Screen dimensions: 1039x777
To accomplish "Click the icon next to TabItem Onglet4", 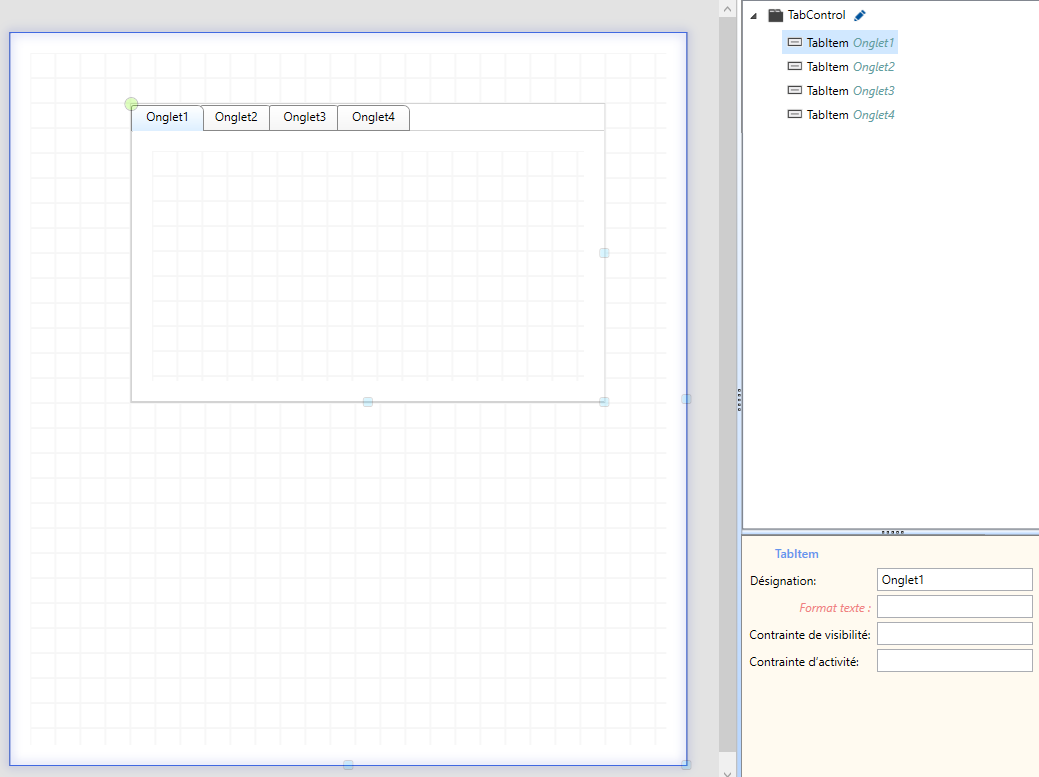I will click(795, 115).
